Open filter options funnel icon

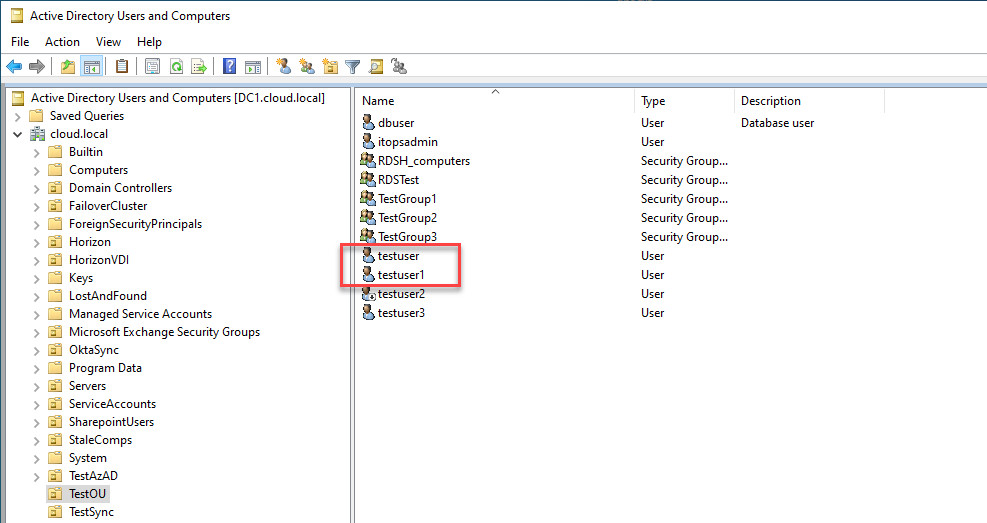coord(352,67)
